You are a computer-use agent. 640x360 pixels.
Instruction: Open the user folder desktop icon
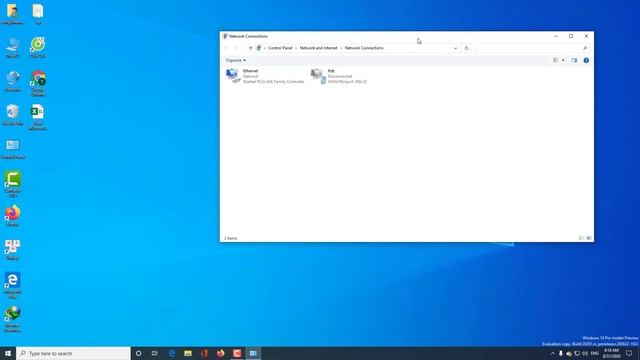click(x=13, y=14)
